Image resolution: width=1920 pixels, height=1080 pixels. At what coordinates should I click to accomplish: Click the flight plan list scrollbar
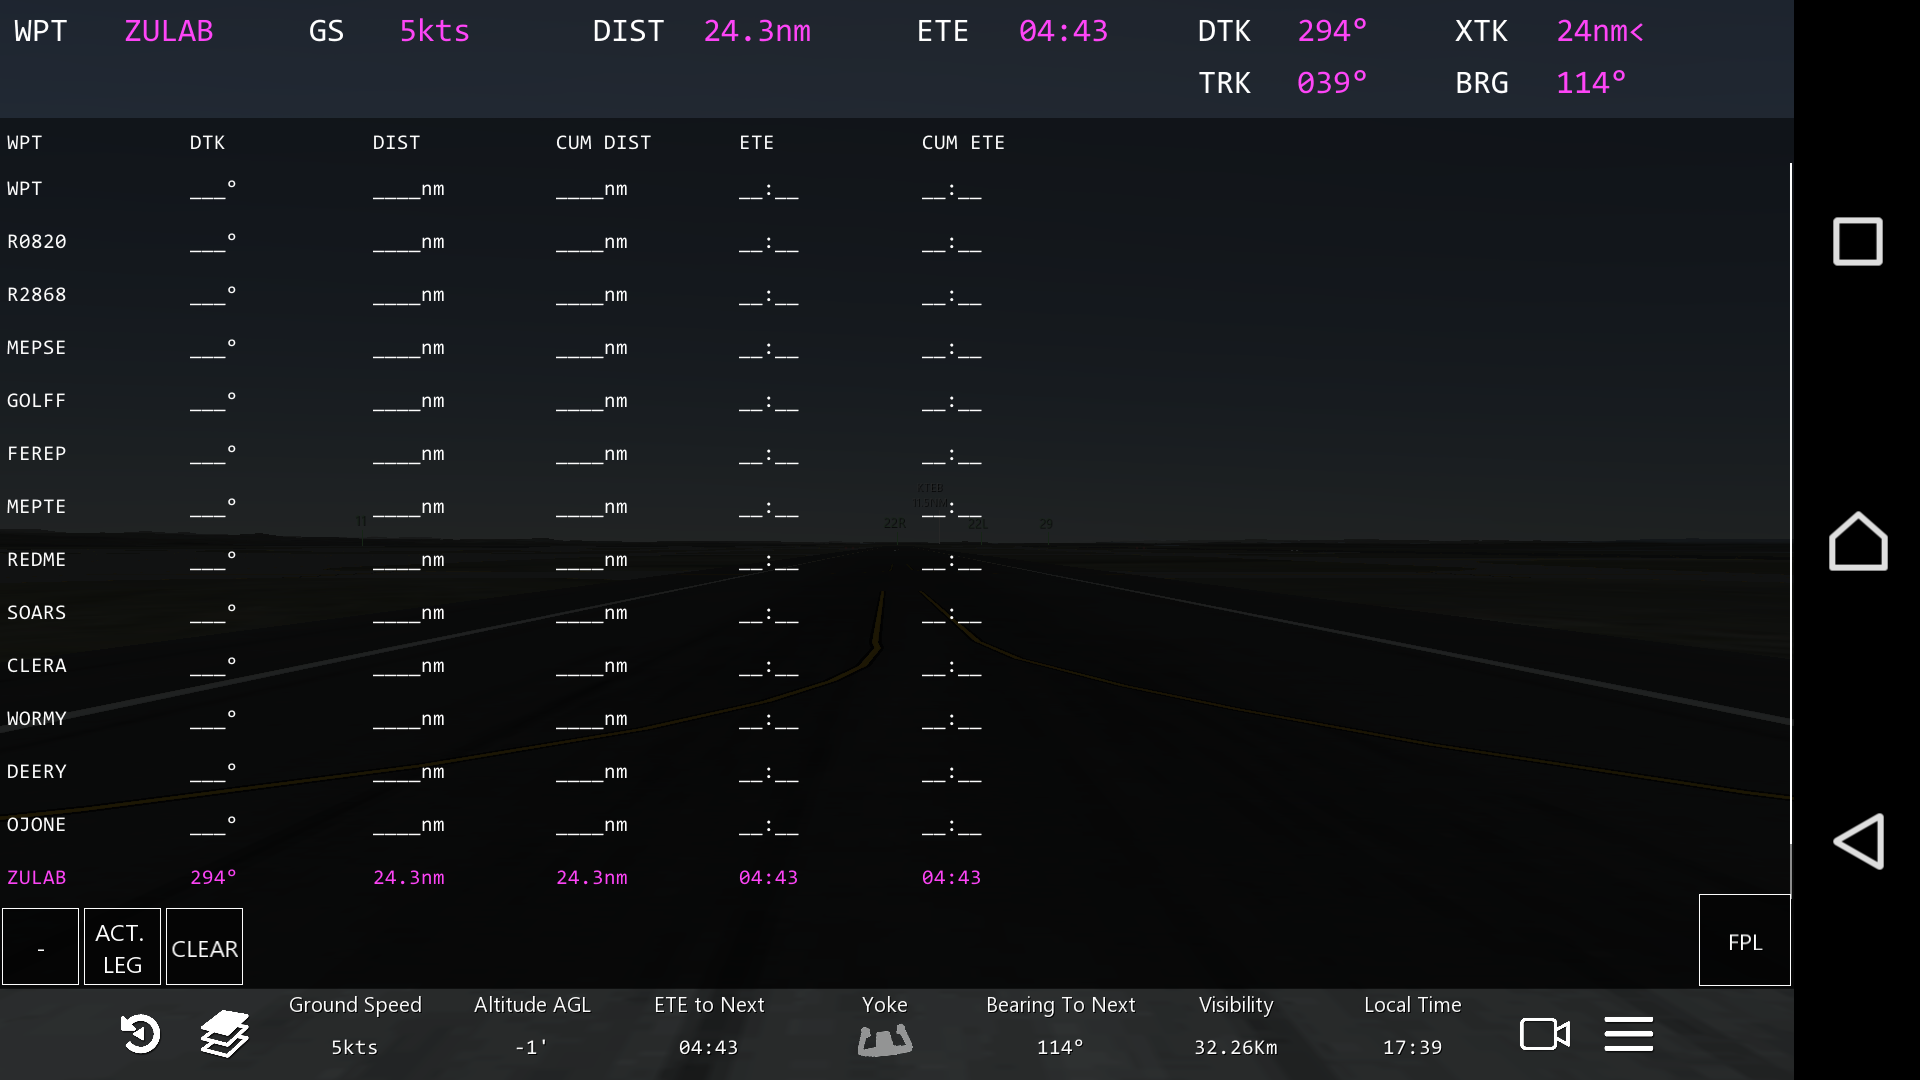[x=1790, y=500]
